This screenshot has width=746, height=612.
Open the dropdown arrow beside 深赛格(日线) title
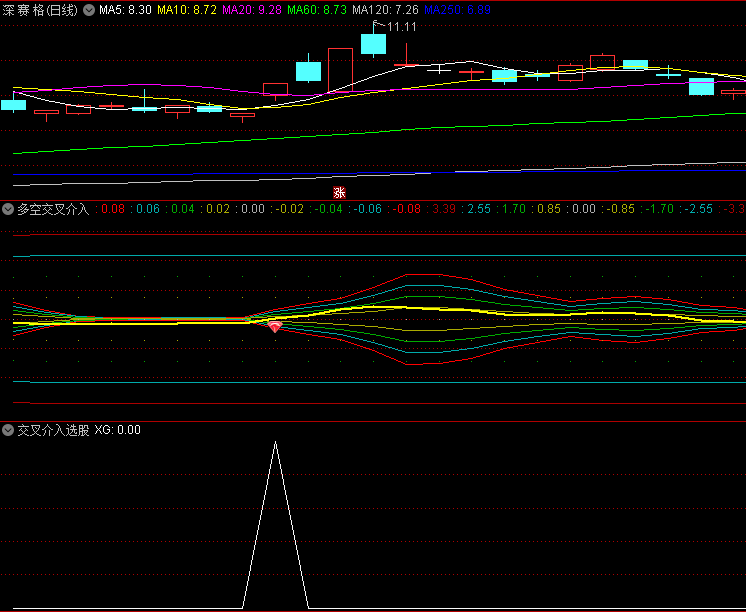(89, 9)
